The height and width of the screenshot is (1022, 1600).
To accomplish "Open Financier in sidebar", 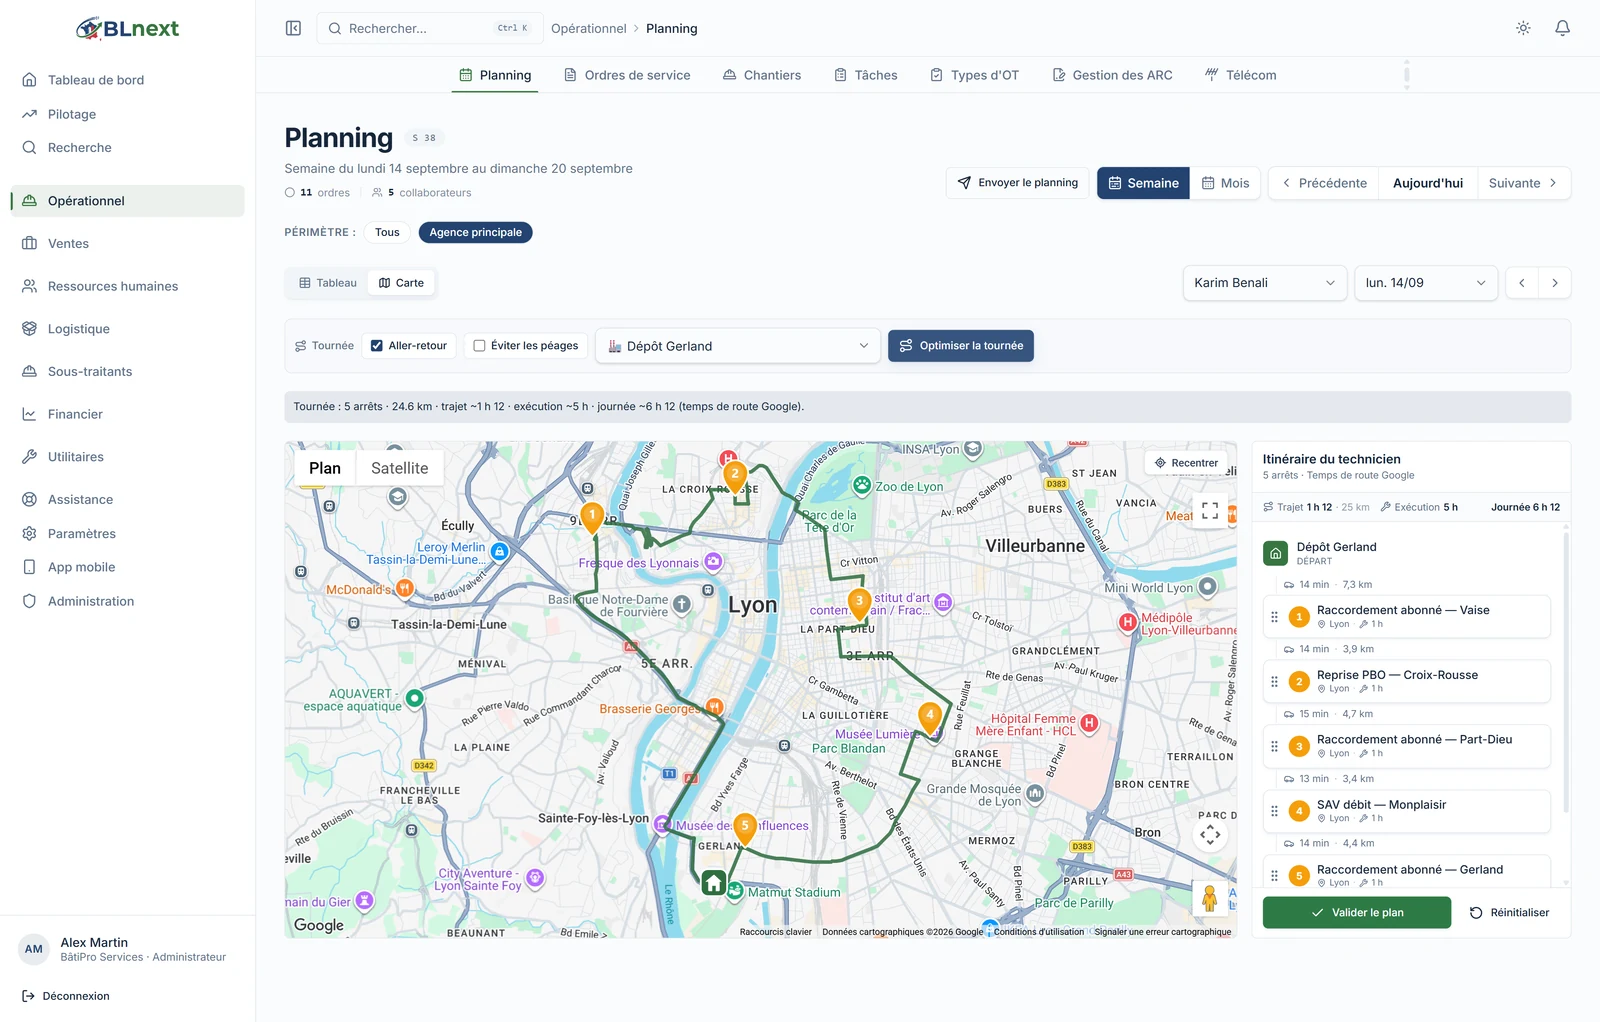I will 127,414.
